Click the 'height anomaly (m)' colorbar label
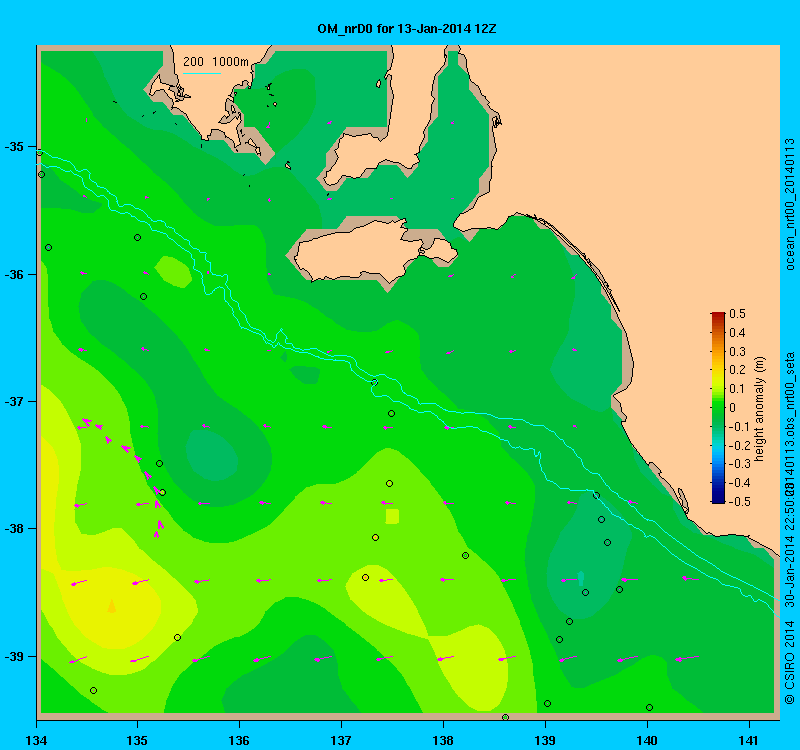 tap(760, 409)
